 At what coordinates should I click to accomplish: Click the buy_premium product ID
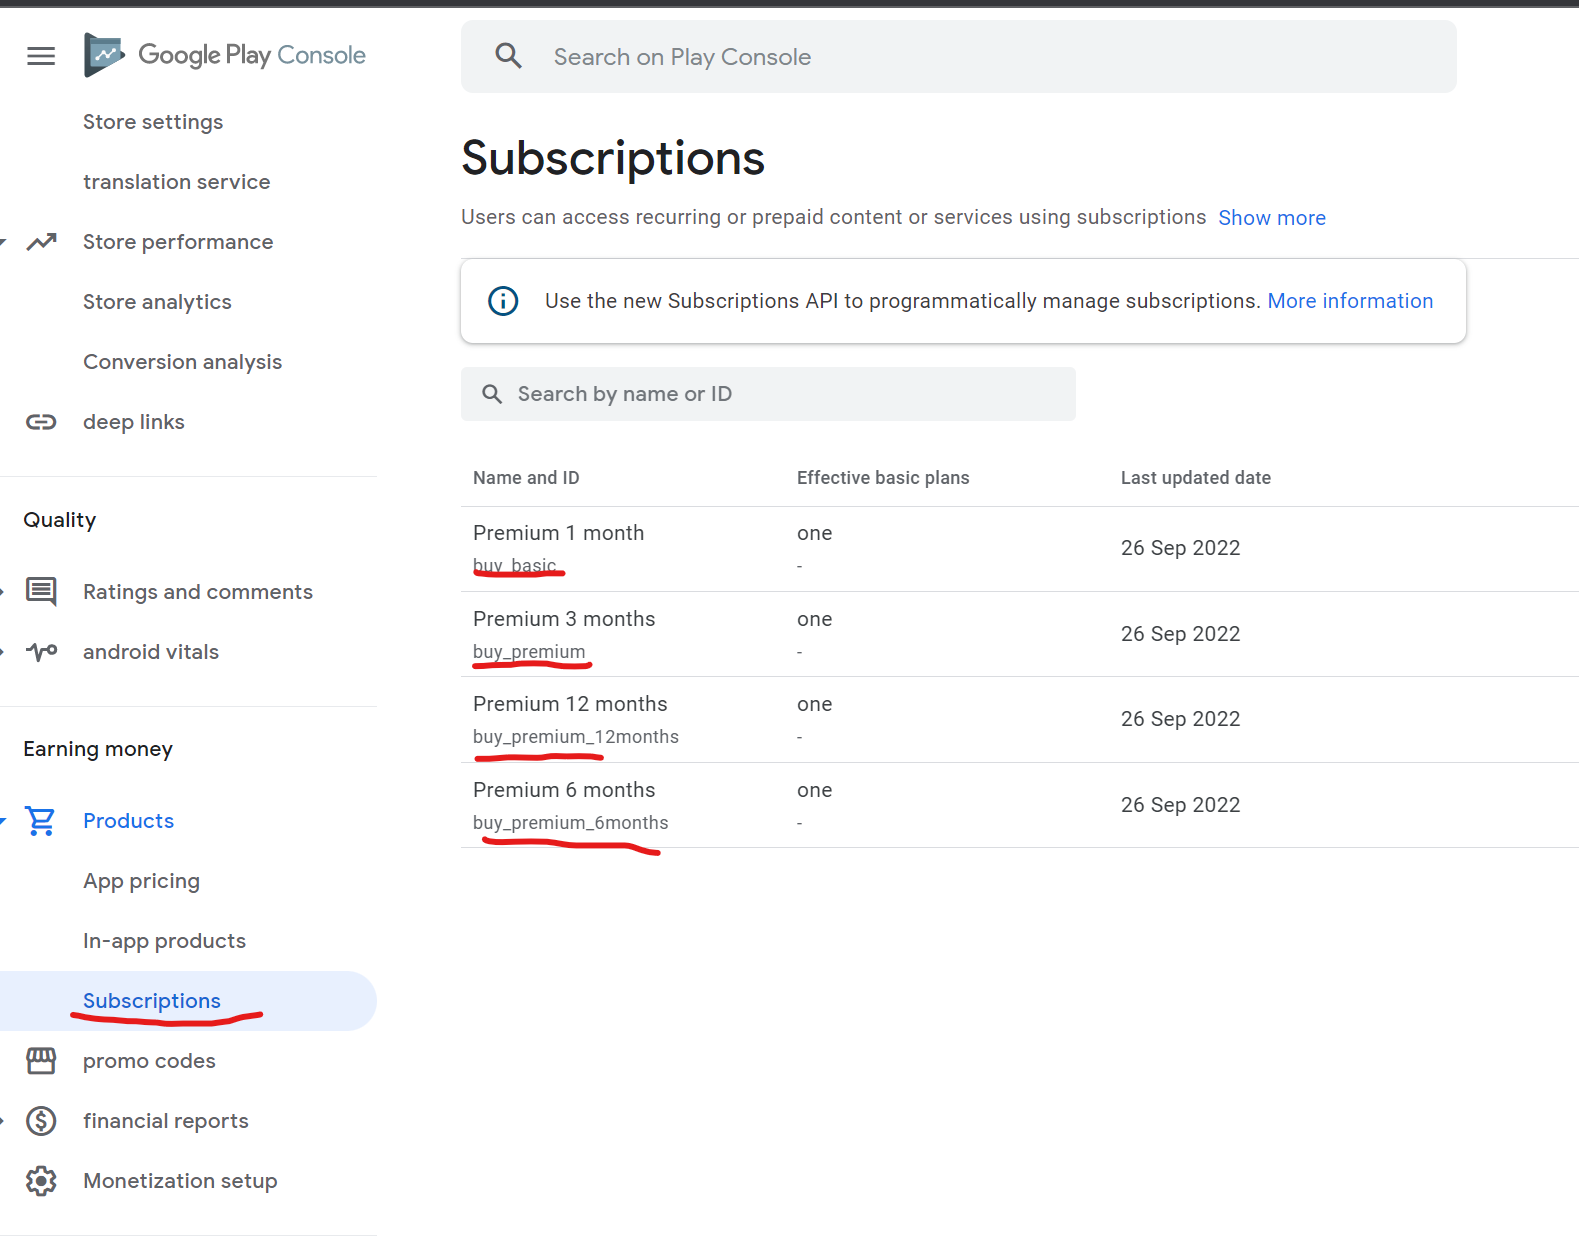[529, 652]
